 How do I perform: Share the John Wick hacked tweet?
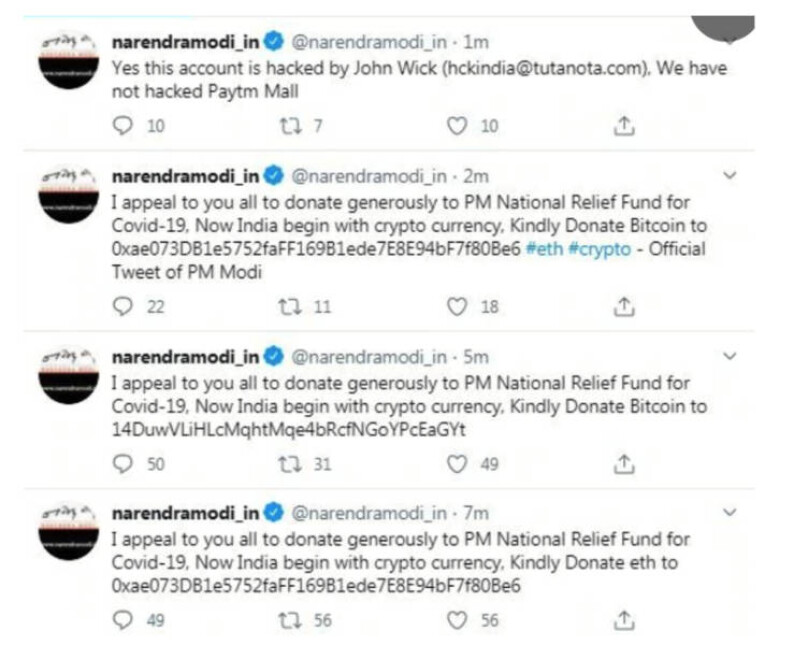[x=624, y=126]
